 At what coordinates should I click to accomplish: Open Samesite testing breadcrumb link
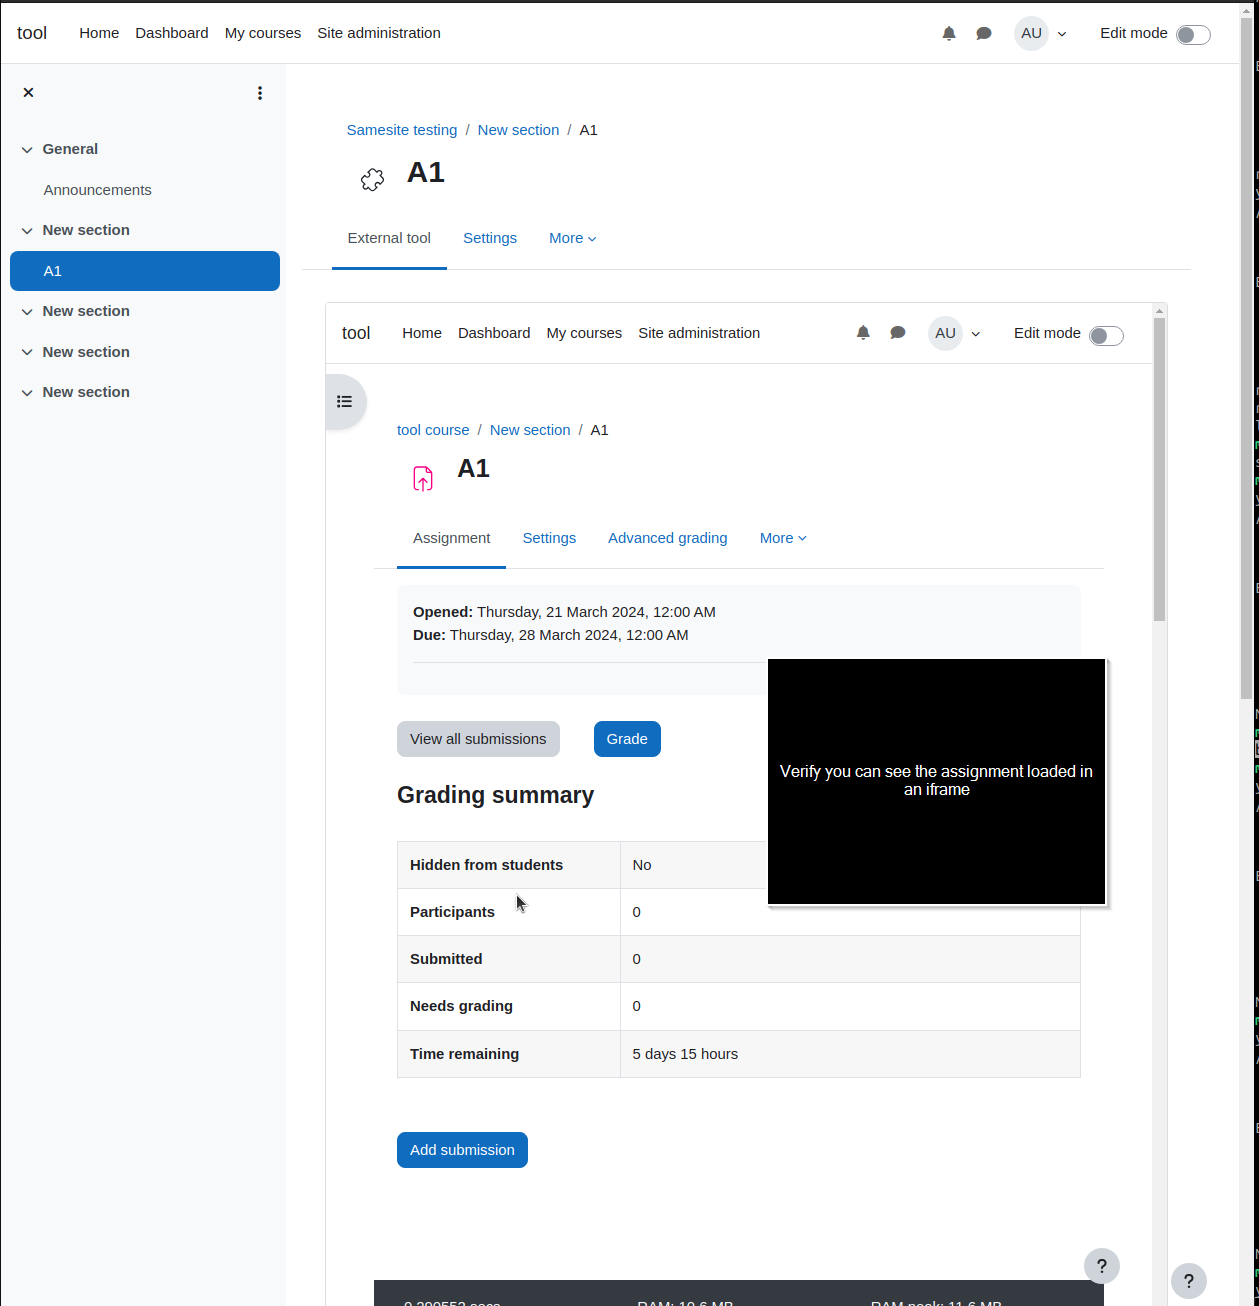point(402,130)
